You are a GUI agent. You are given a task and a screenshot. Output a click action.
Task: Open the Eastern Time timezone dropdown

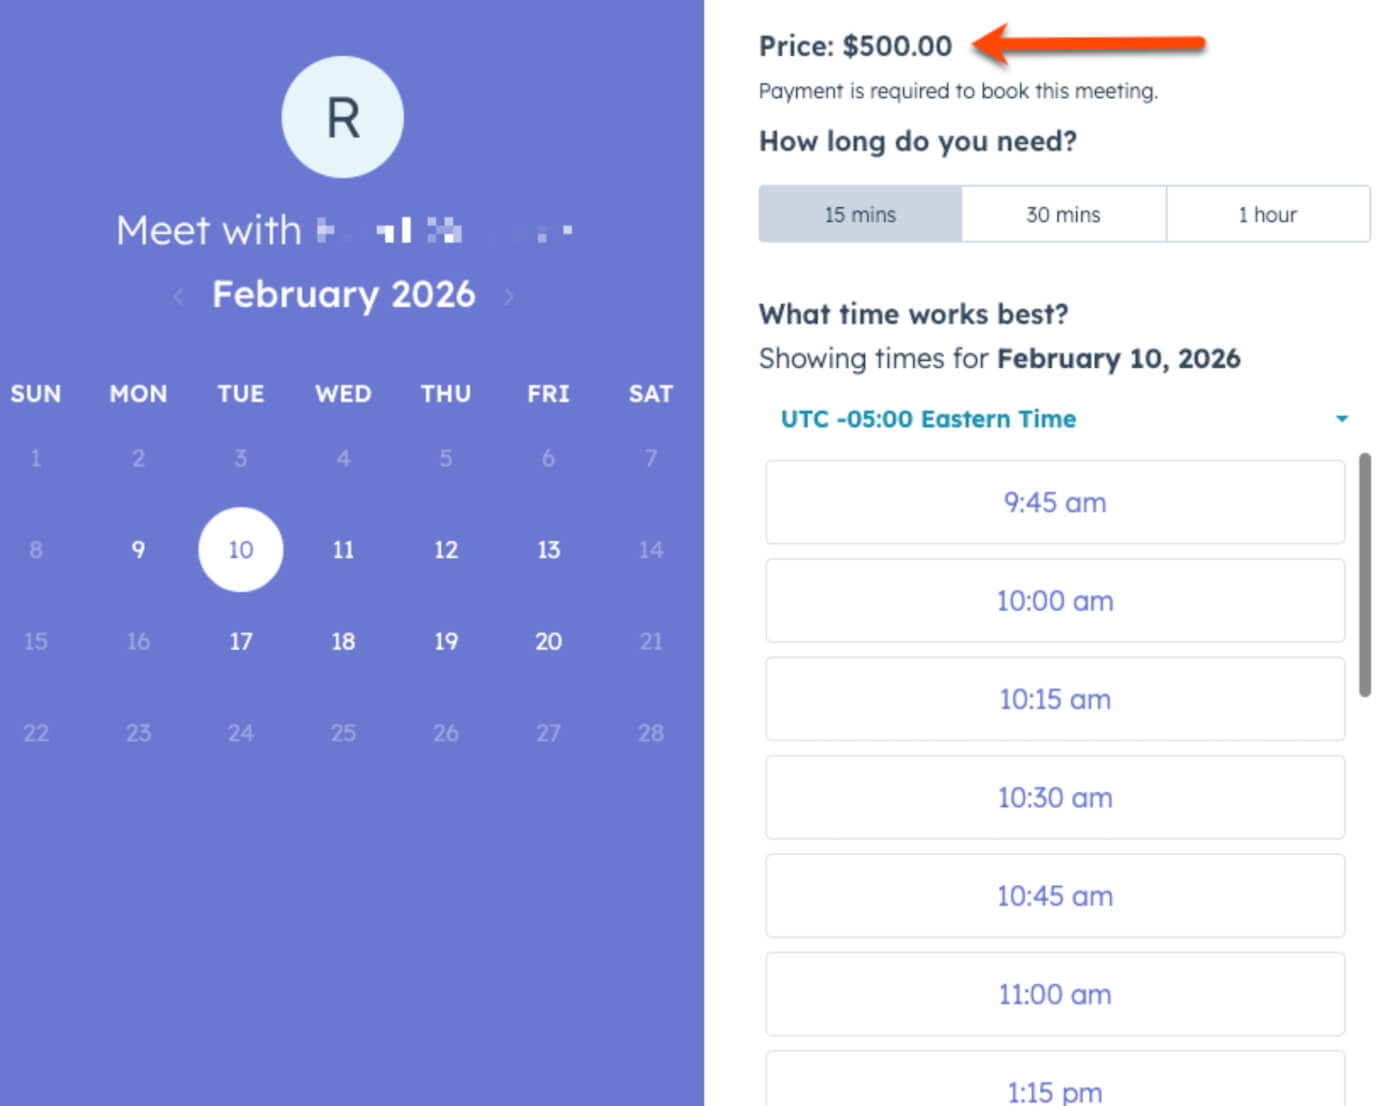[928, 419]
